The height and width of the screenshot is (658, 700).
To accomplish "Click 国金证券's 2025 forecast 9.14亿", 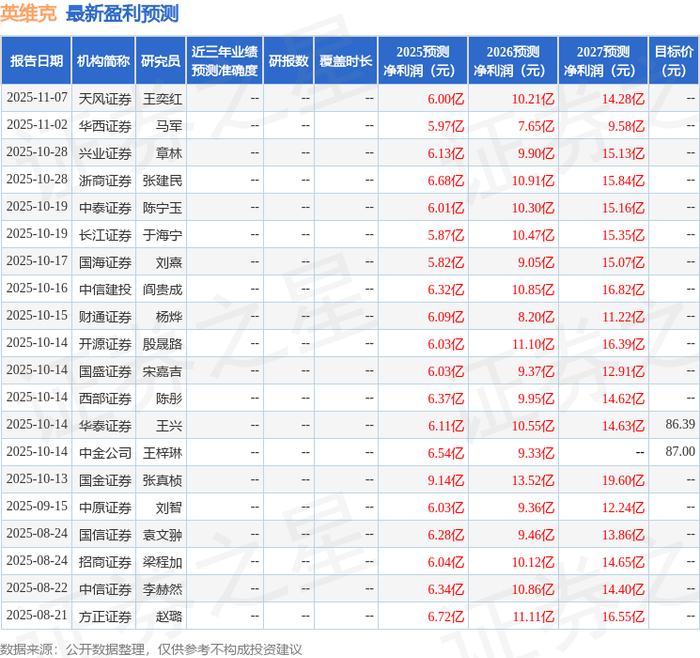I will coord(446,480).
